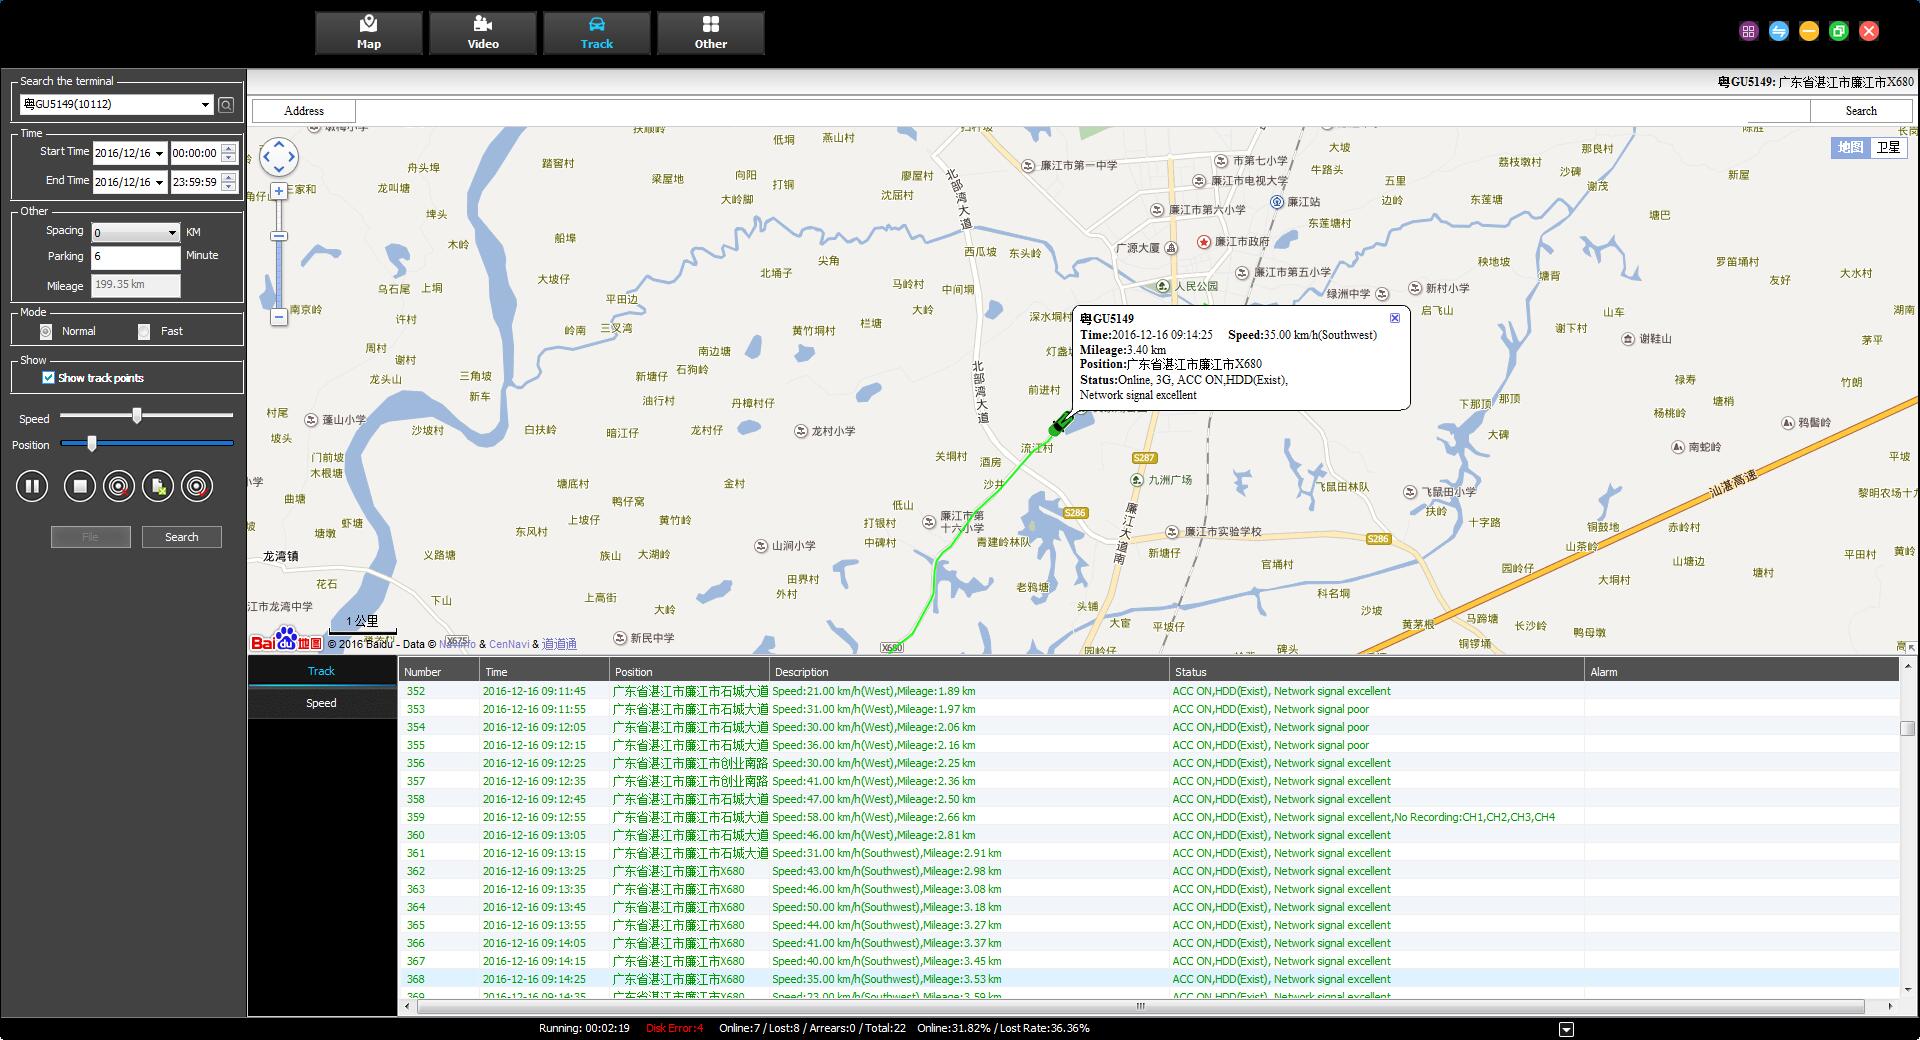Select track row number 359

coord(1149,817)
